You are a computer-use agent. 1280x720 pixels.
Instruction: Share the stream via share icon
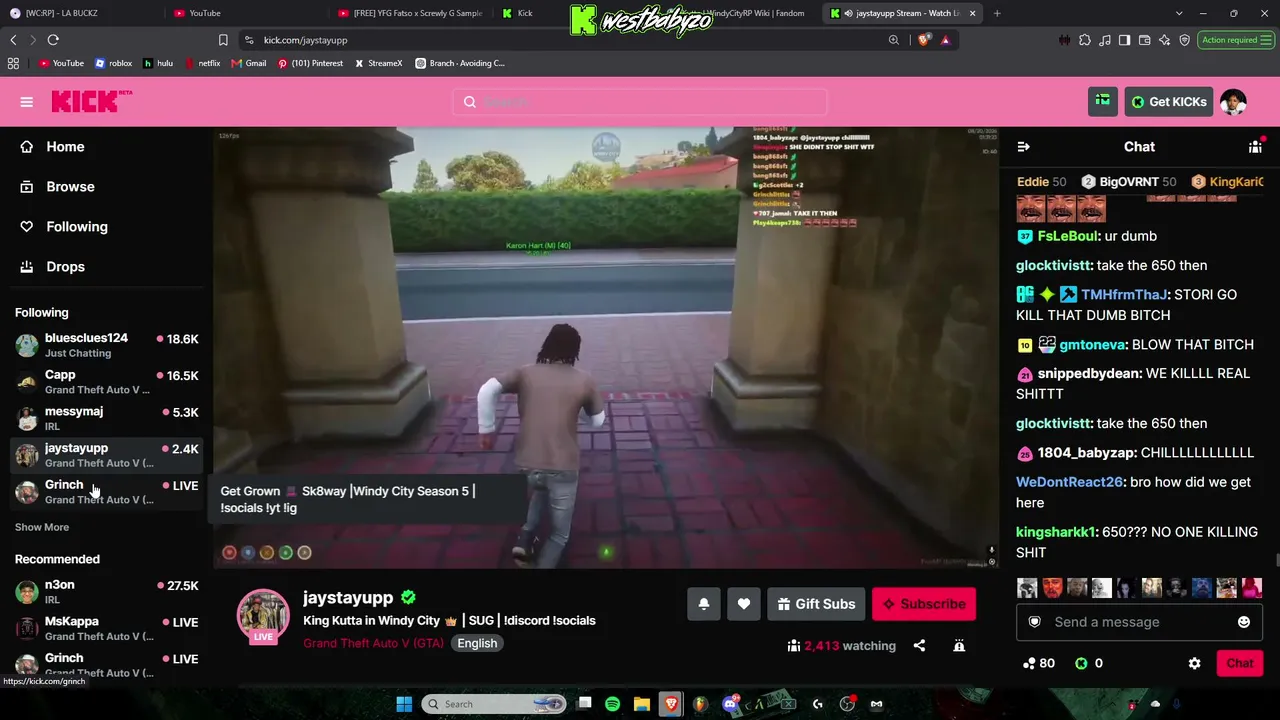(919, 646)
